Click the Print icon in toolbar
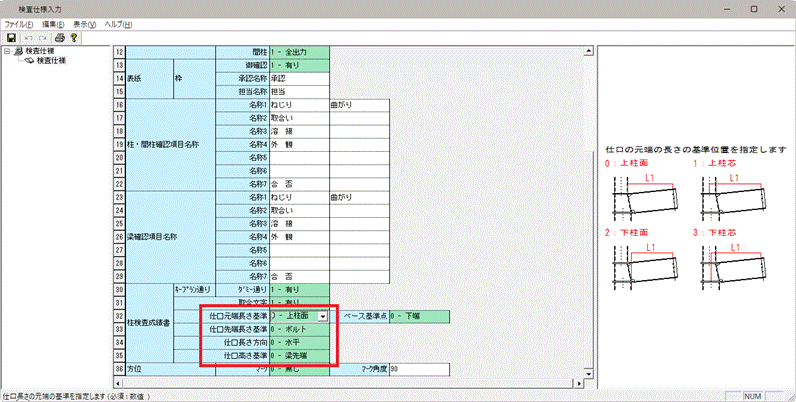This screenshot has width=796, height=402. (59, 37)
